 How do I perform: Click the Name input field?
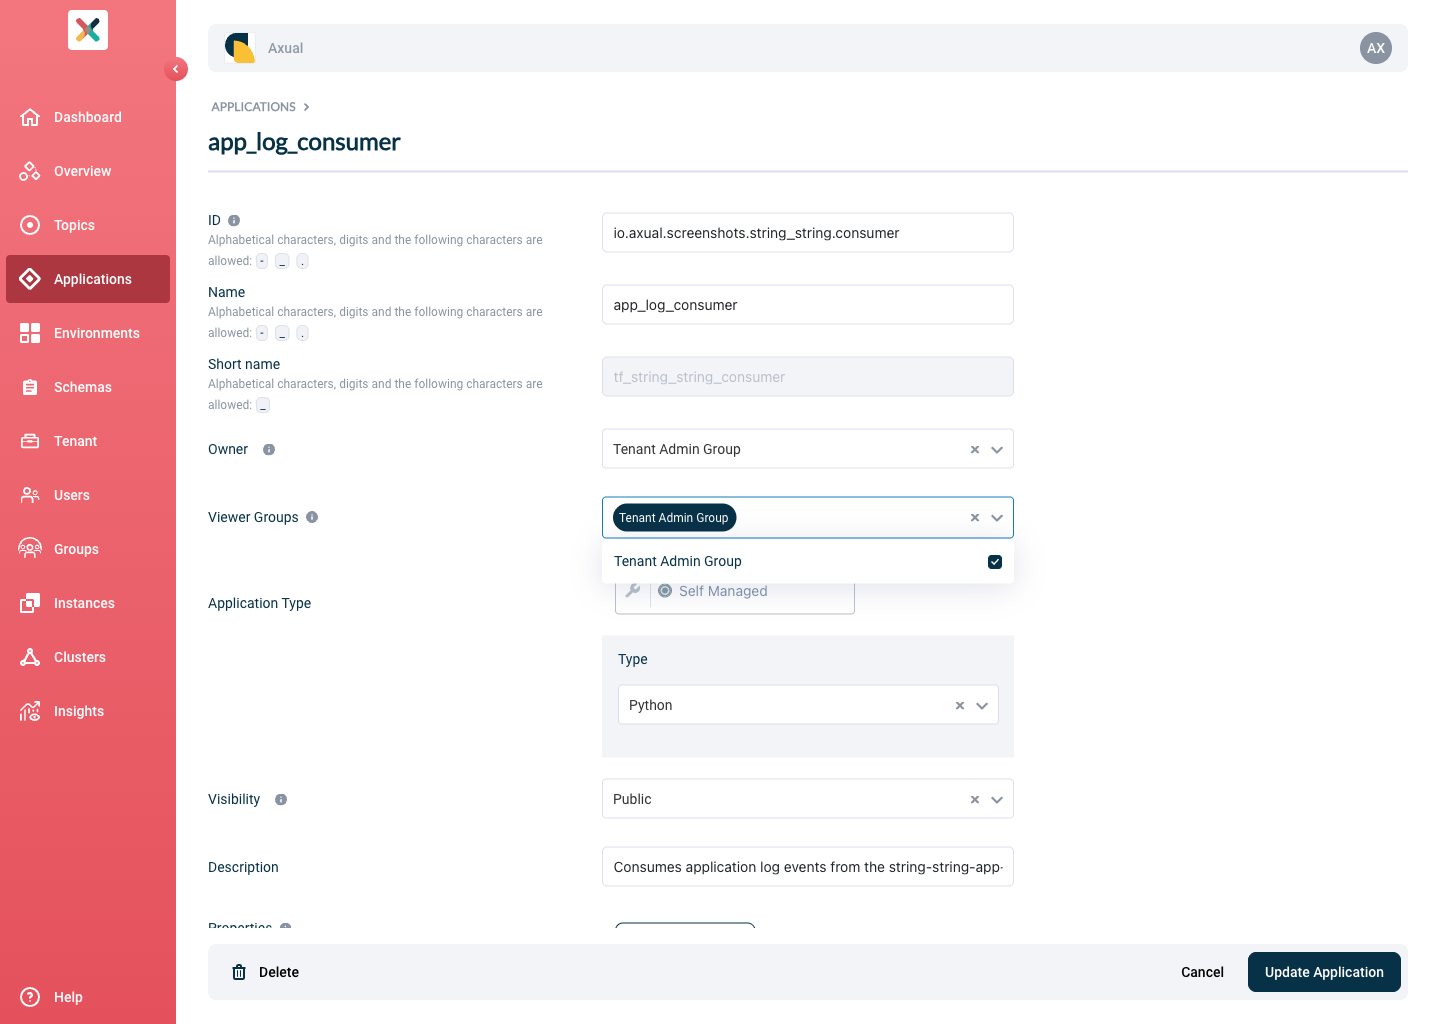[808, 305]
